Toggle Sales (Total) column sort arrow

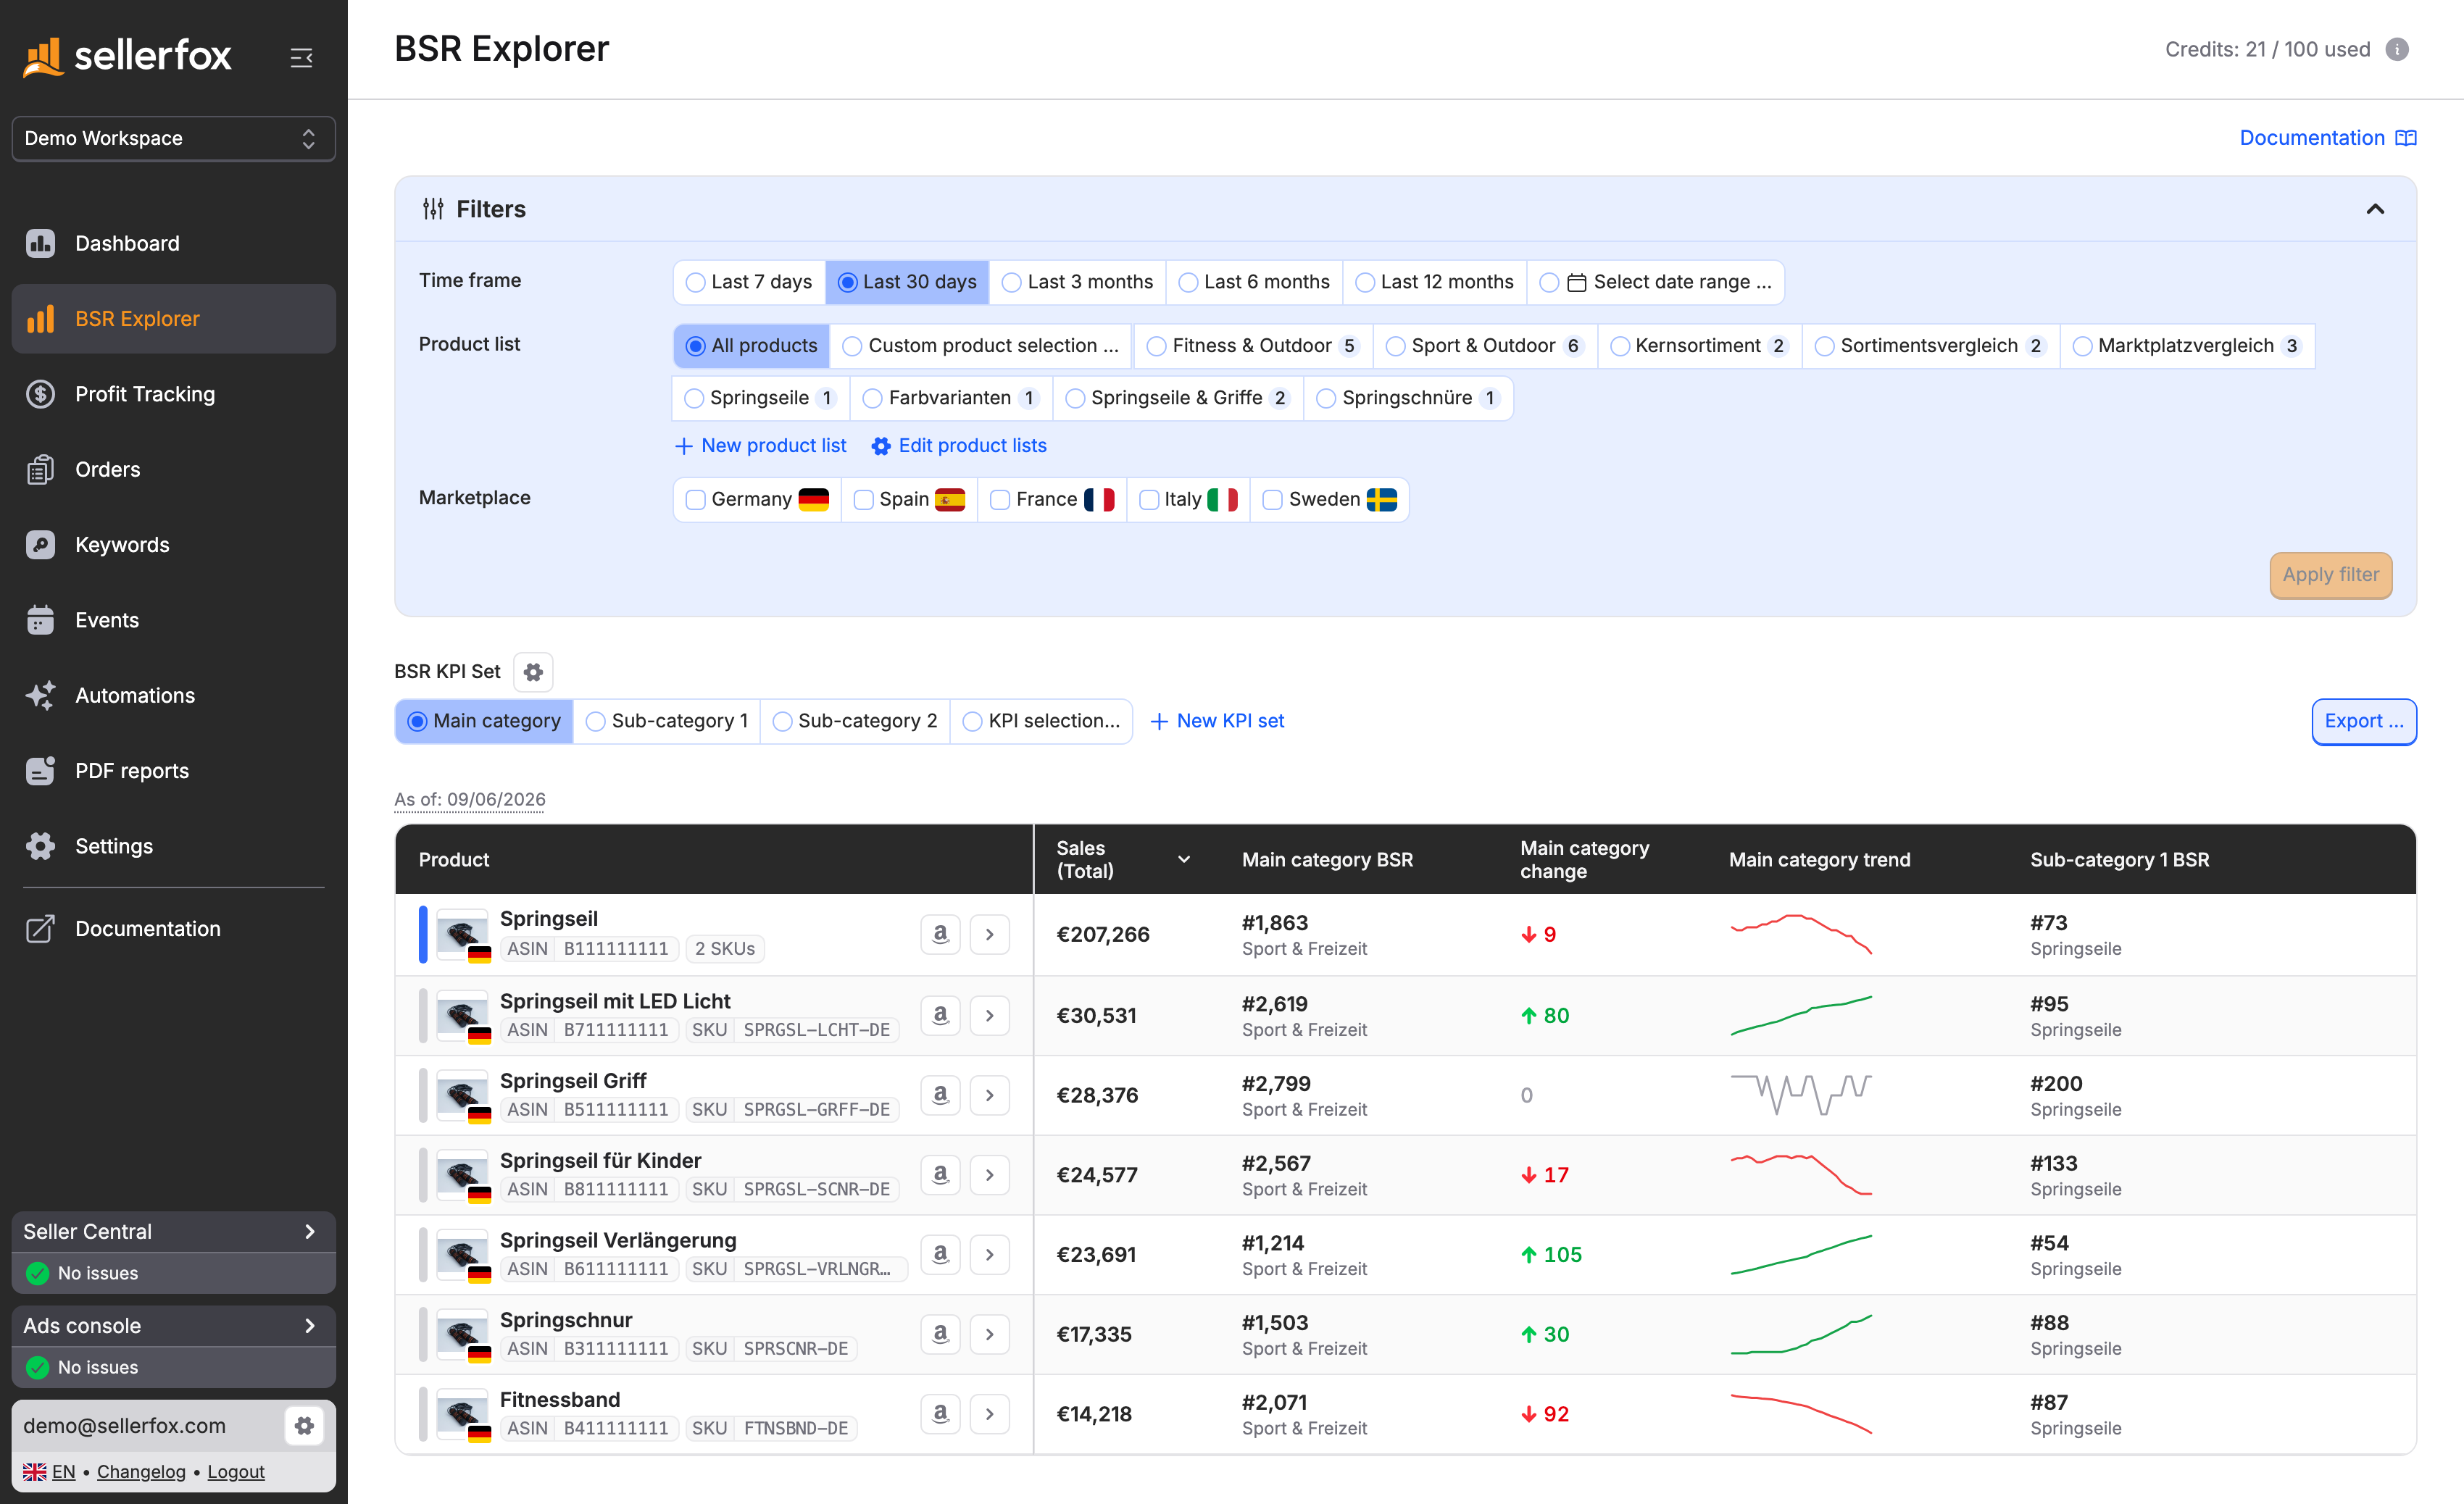(x=1183, y=859)
